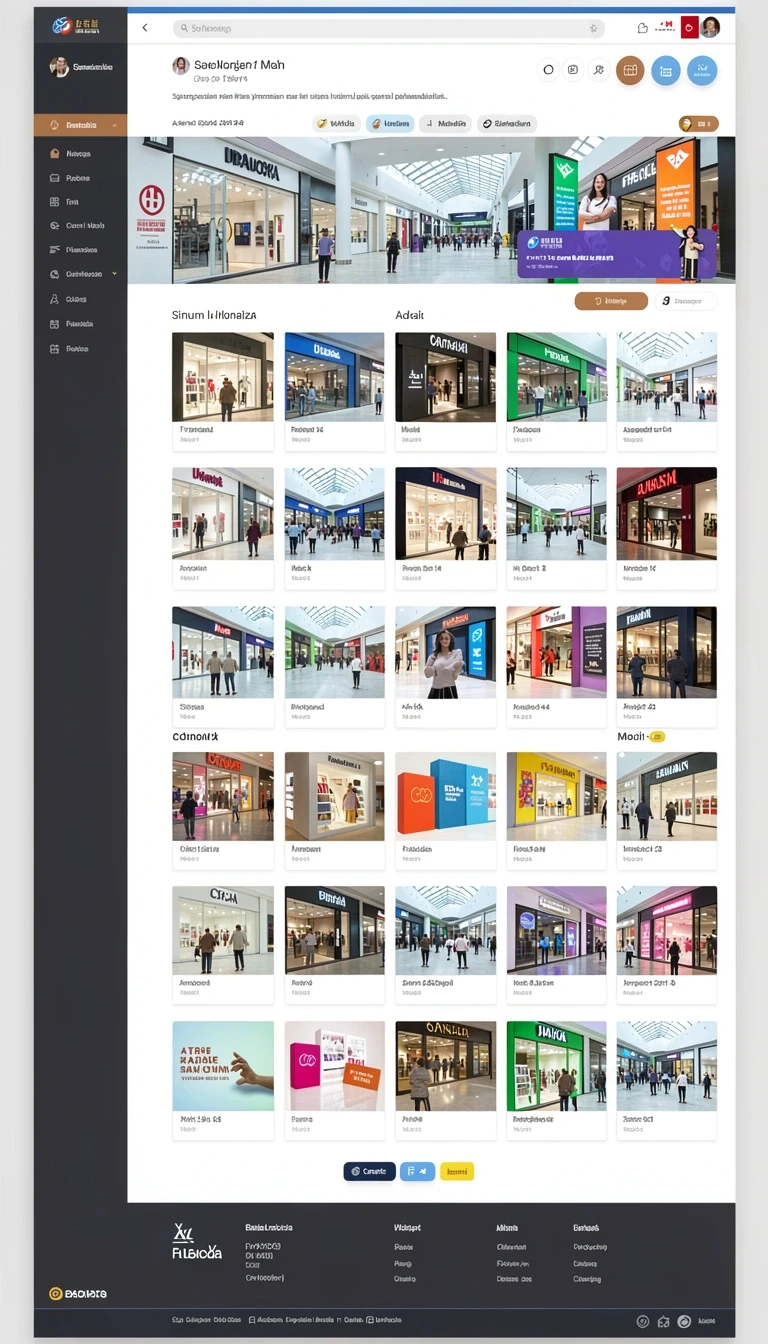This screenshot has width=768, height=1344.
Task: Click the dark navy pagination button
Action: [369, 1171]
